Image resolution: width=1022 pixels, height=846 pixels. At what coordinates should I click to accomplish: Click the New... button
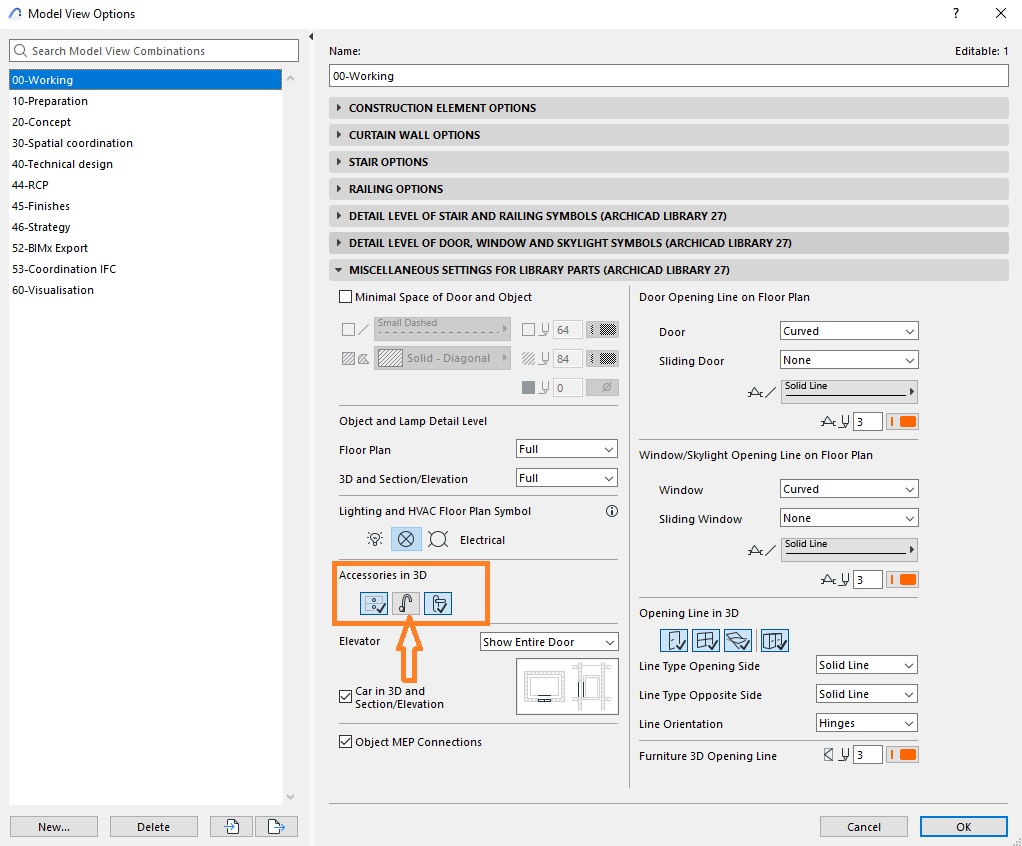(54, 826)
